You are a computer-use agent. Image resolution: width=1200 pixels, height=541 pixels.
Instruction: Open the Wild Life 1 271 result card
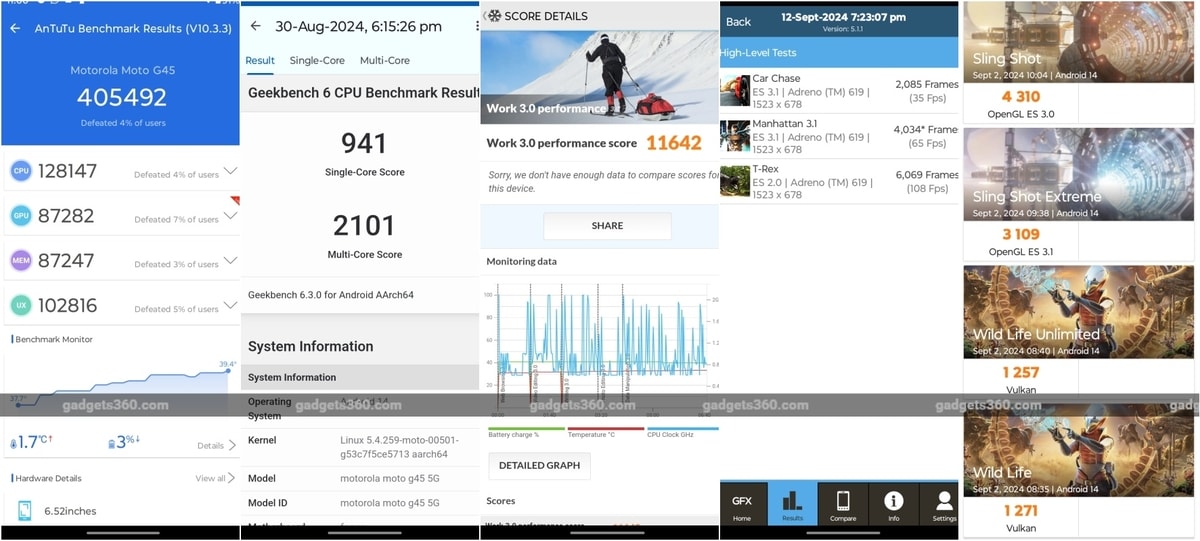(x=1080, y=468)
